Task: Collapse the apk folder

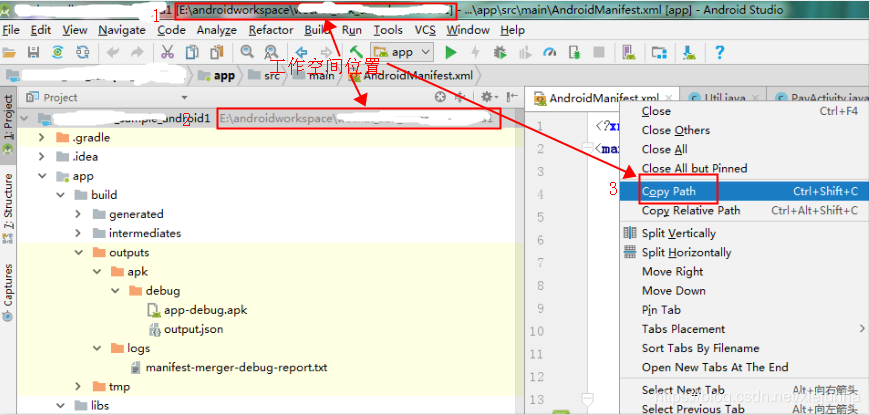Action: tap(97, 271)
